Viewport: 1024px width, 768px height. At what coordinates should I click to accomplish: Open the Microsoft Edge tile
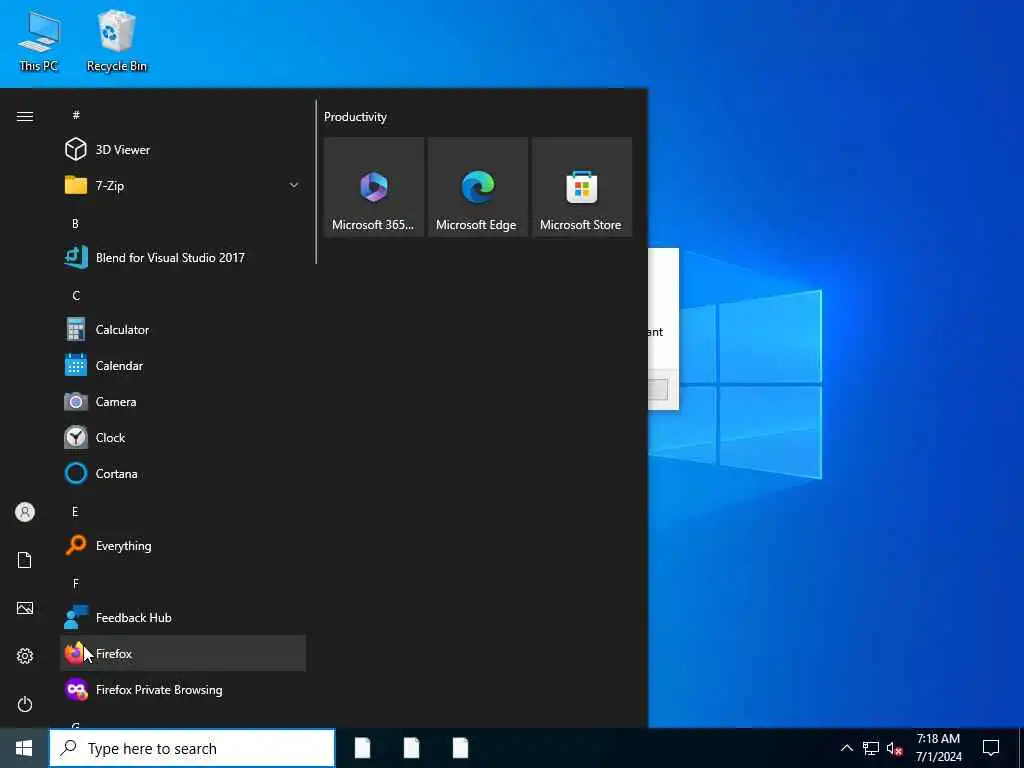[477, 187]
